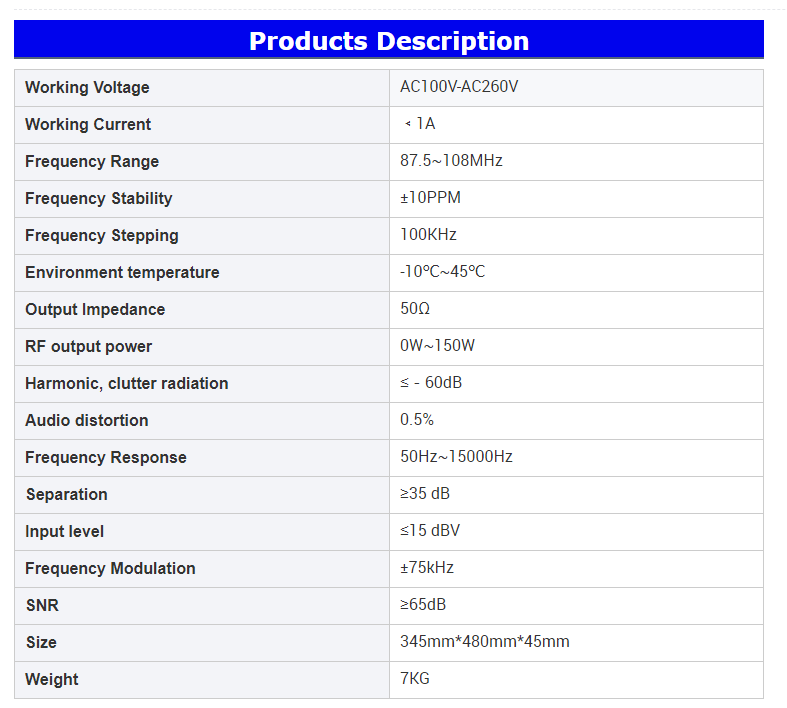Select the Working Current row label
Screen dimensions: 787x708
tap(88, 125)
